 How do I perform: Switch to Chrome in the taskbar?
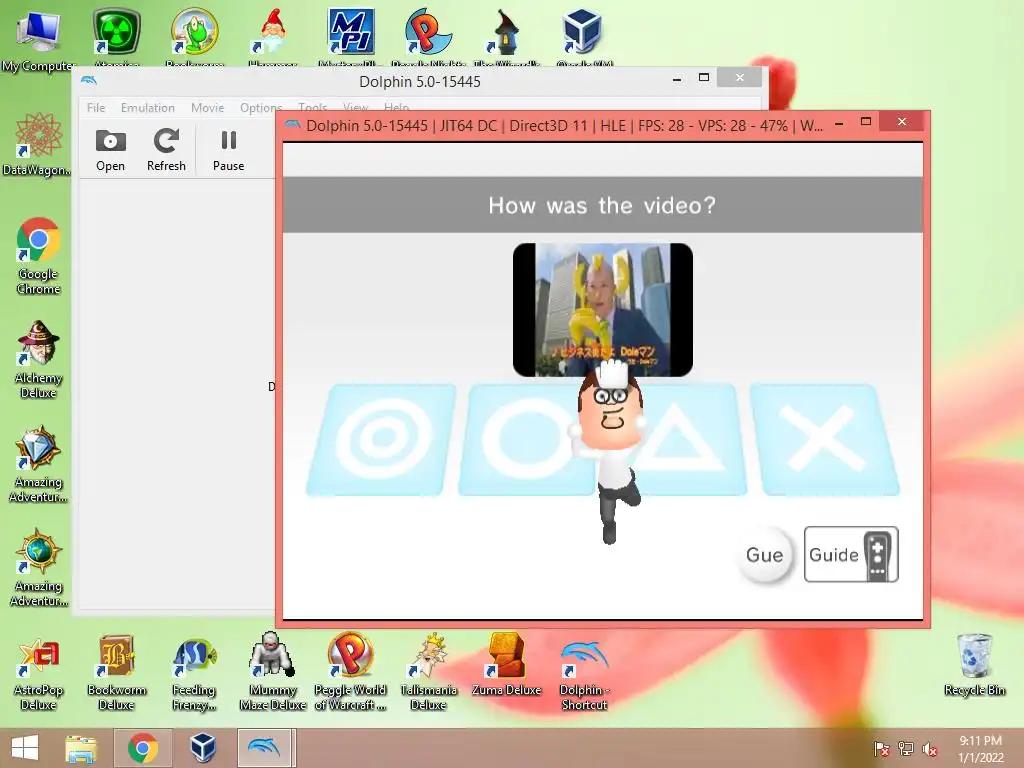click(143, 748)
